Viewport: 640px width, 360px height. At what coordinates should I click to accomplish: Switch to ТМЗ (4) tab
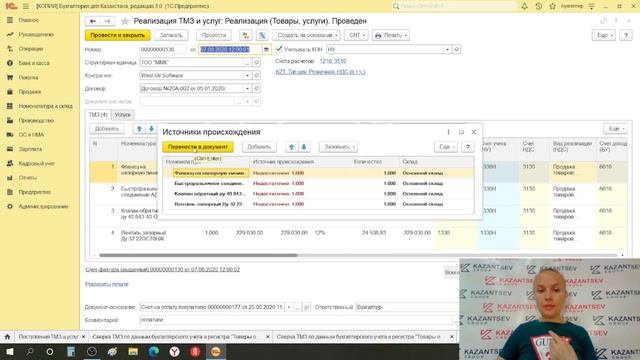coord(98,115)
